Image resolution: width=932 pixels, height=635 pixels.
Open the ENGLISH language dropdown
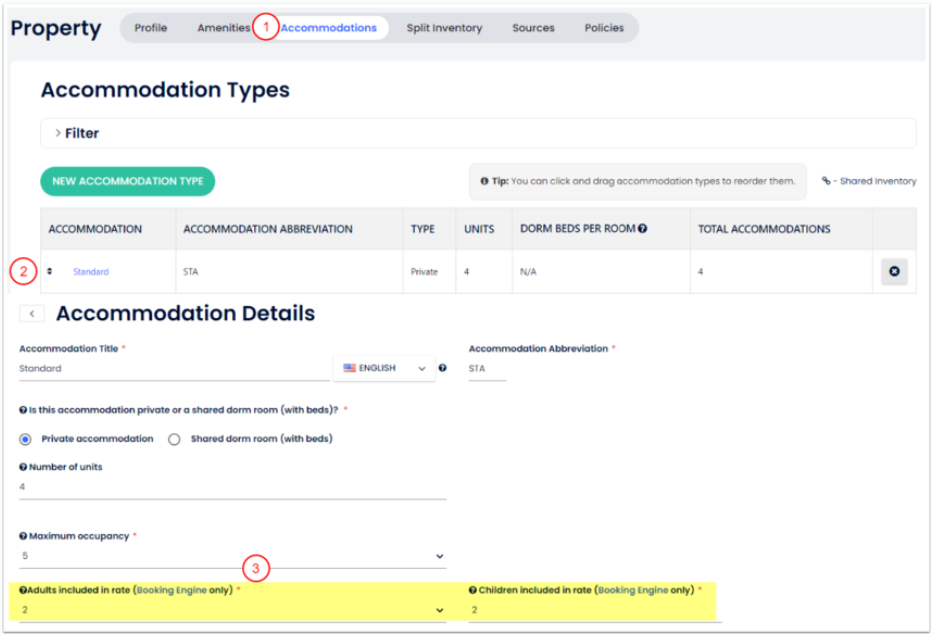pyautogui.click(x=385, y=368)
